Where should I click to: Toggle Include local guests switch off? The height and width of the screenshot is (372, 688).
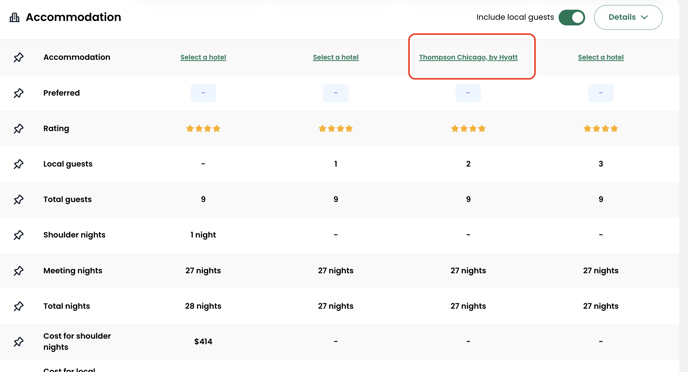click(572, 18)
